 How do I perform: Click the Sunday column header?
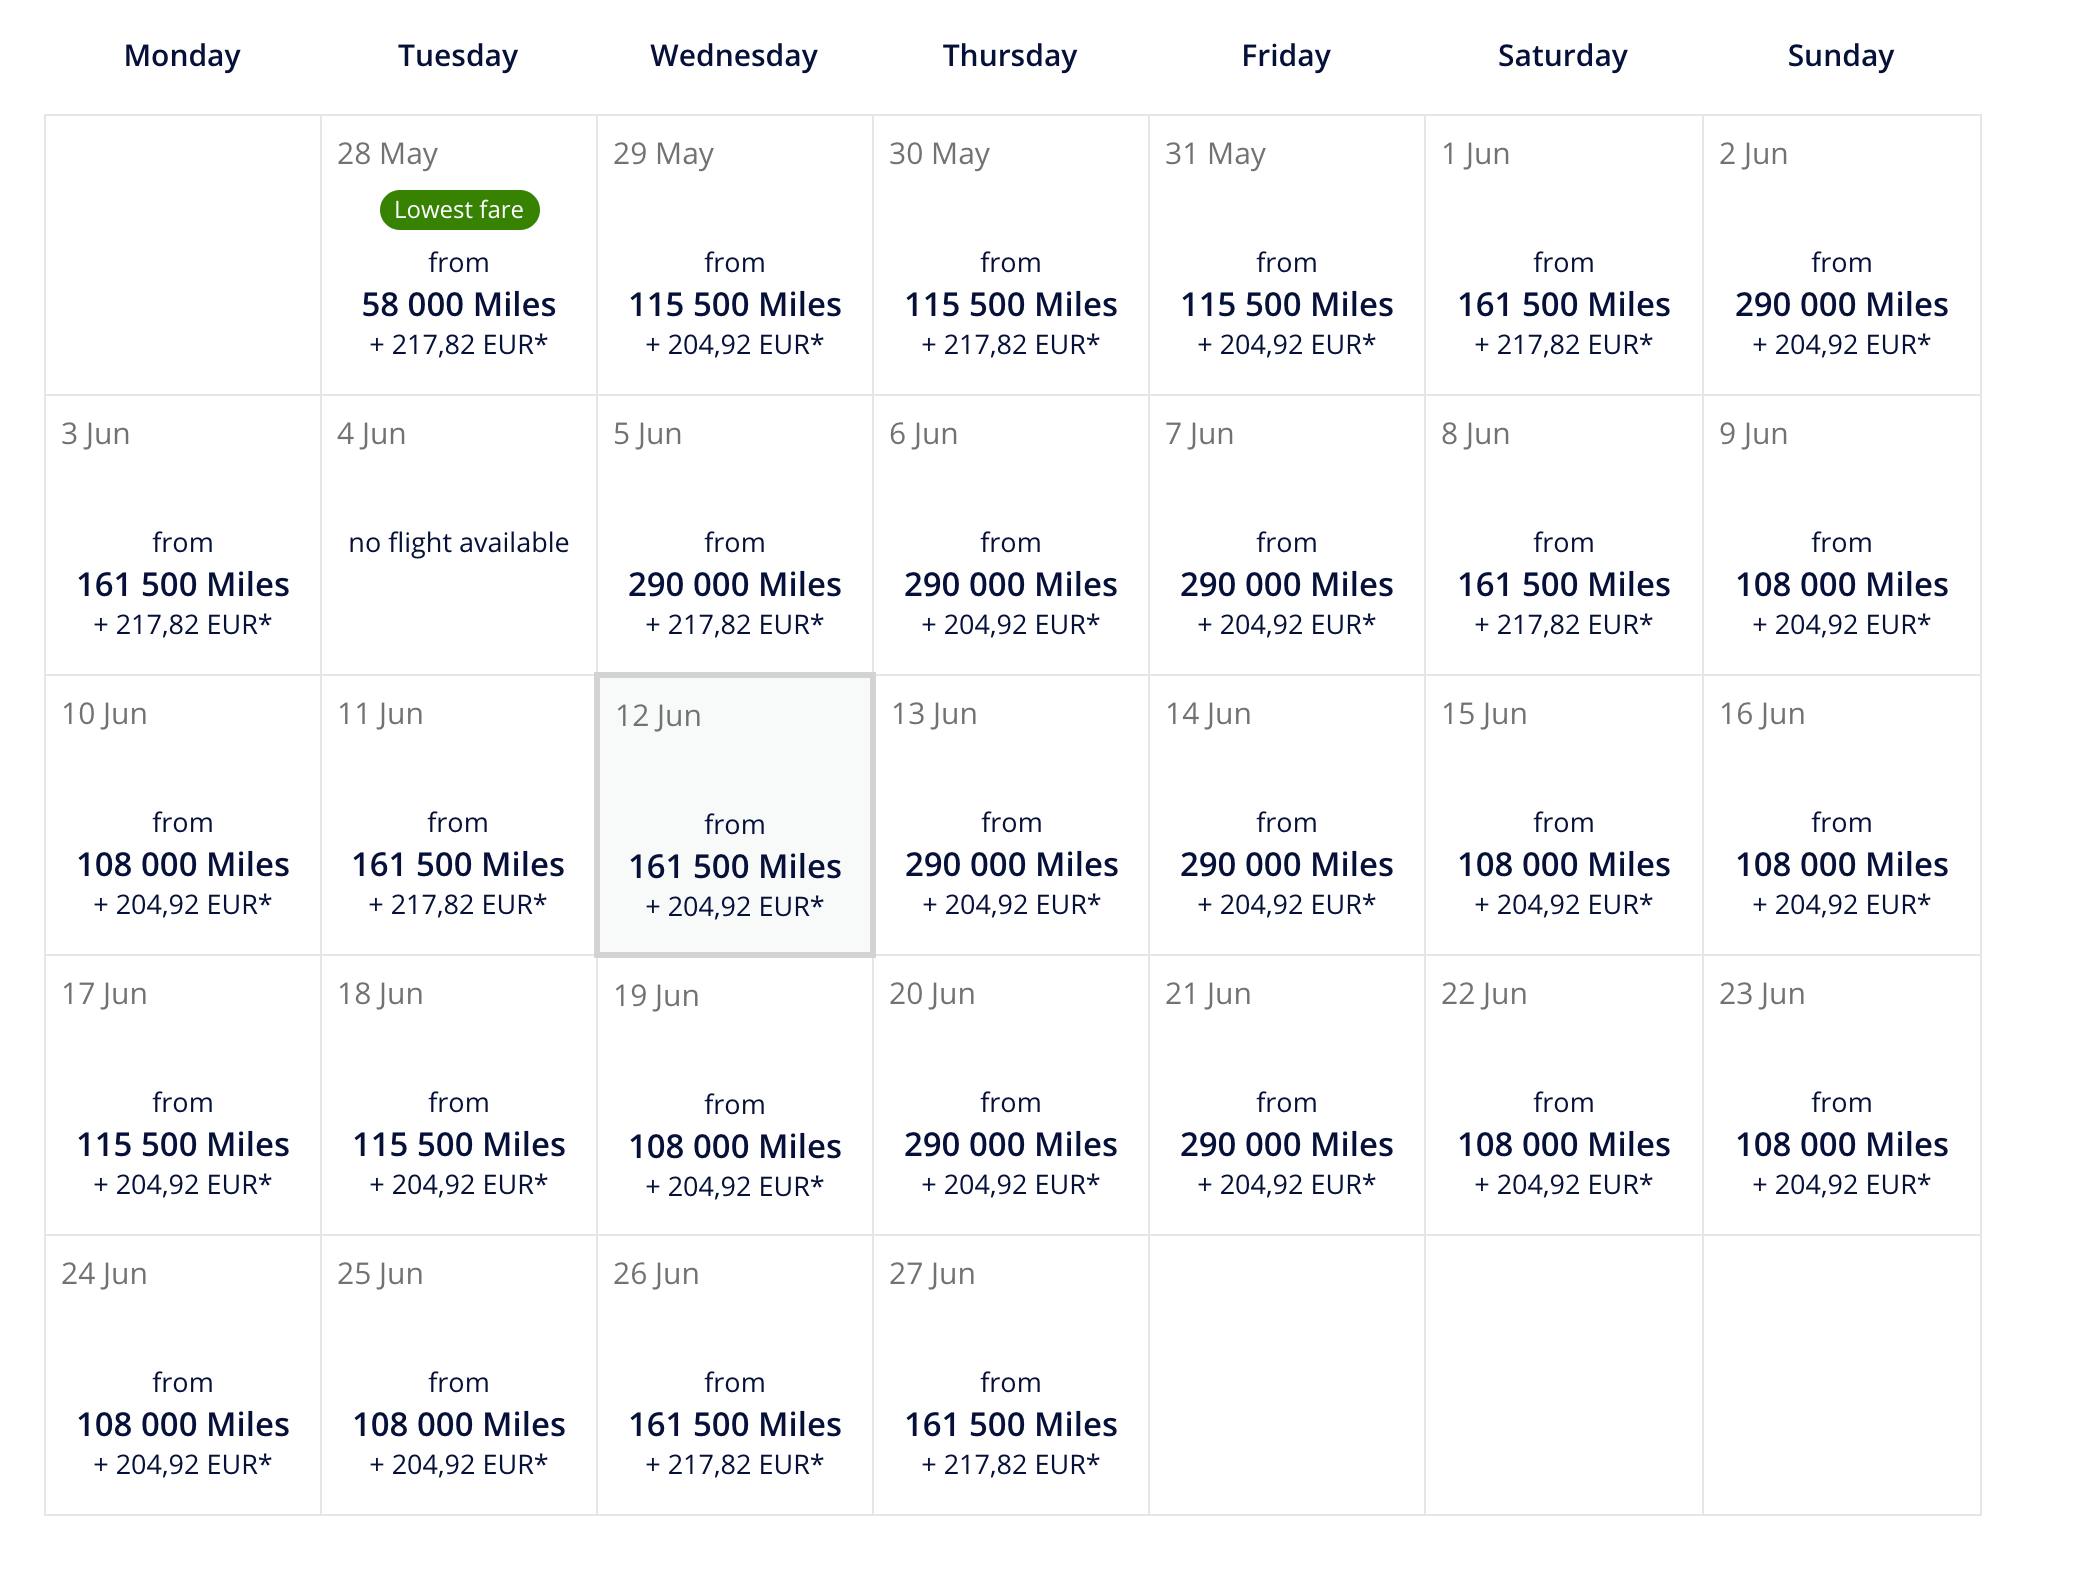click(x=1841, y=56)
